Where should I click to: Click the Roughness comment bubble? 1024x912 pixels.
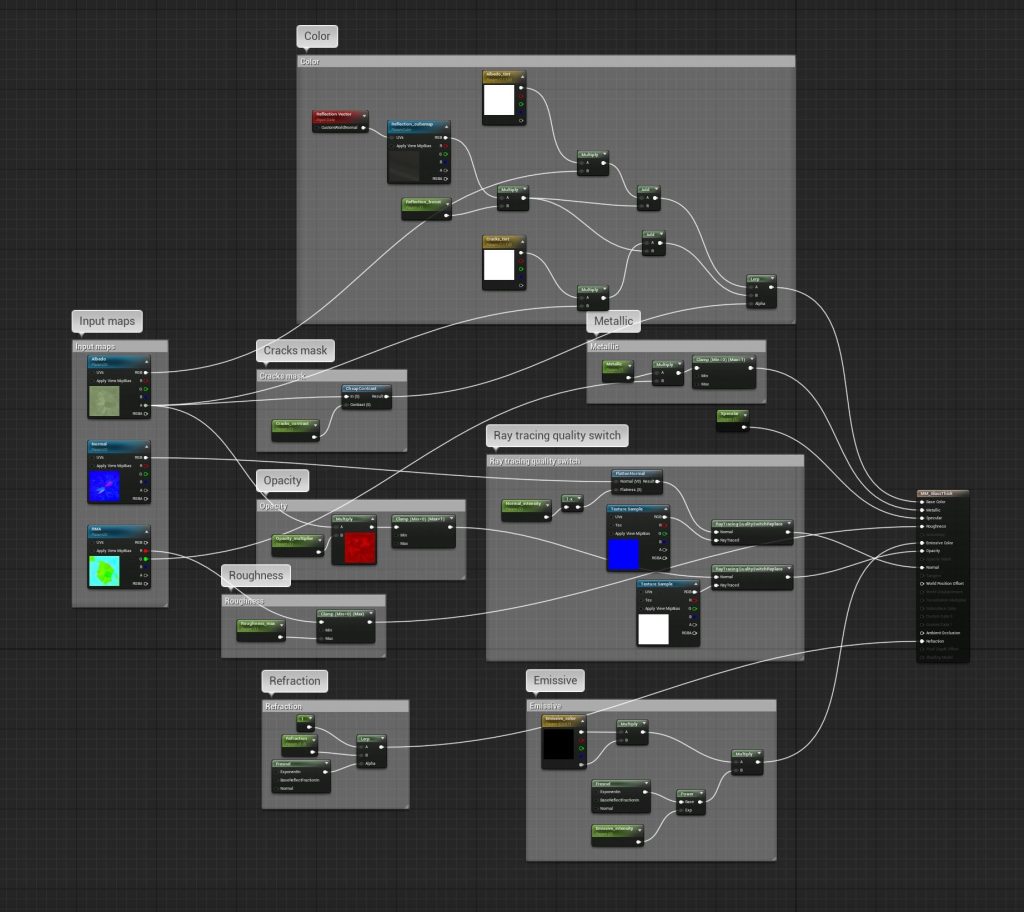(x=256, y=575)
